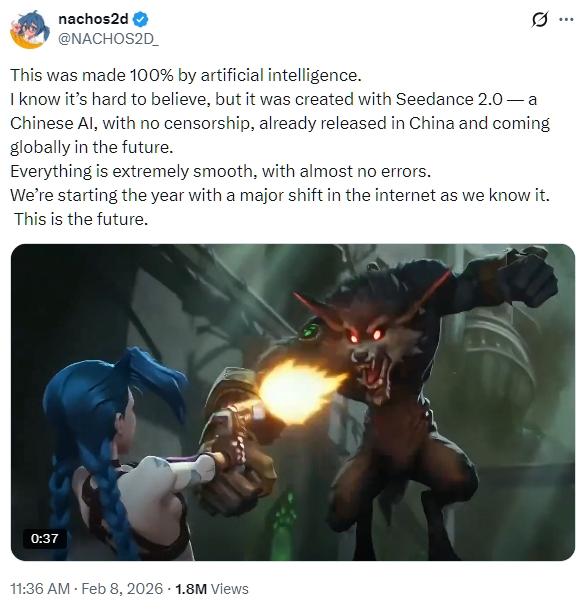Image resolution: width=585 pixels, height=613 pixels.
Task: Click the red-eyed werewolf's face
Action: [366, 352]
